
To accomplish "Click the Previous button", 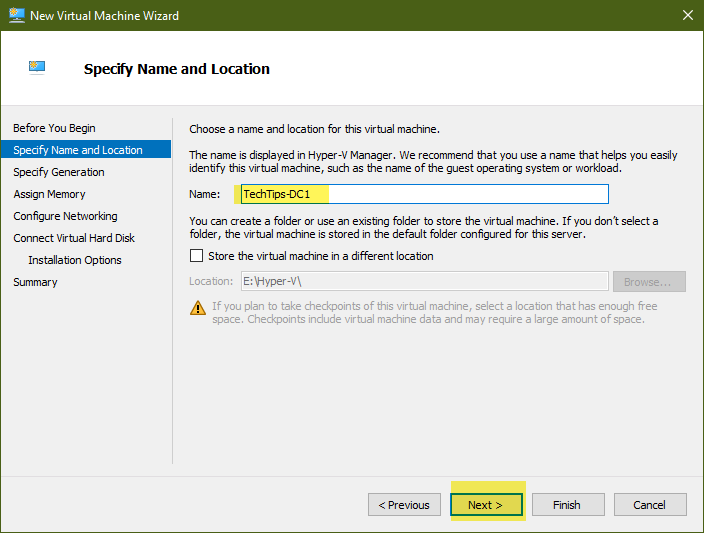I will (x=404, y=505).
